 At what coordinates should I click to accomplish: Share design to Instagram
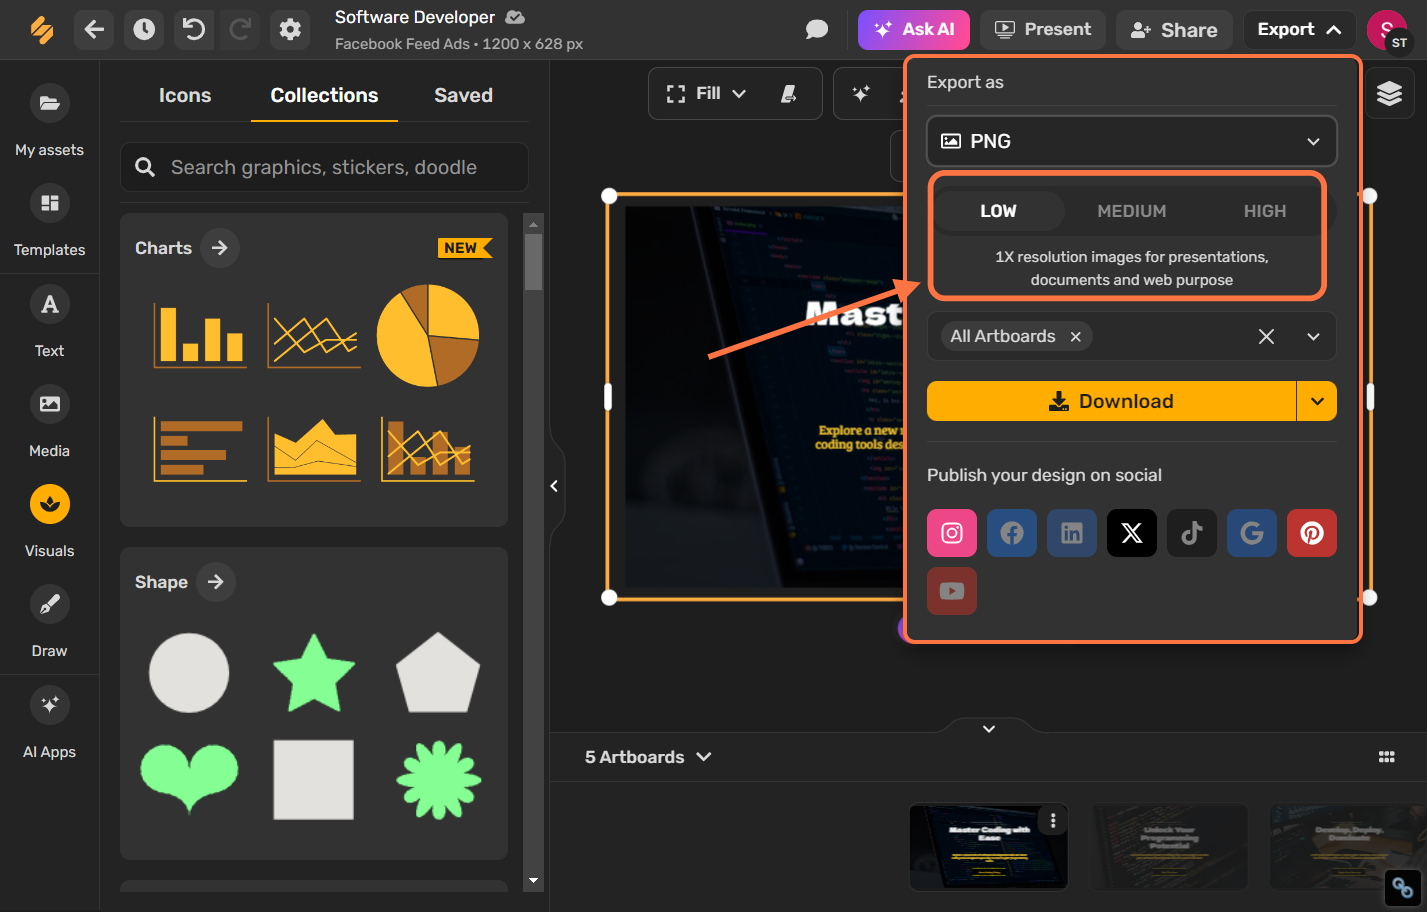(x=951, y=533)
